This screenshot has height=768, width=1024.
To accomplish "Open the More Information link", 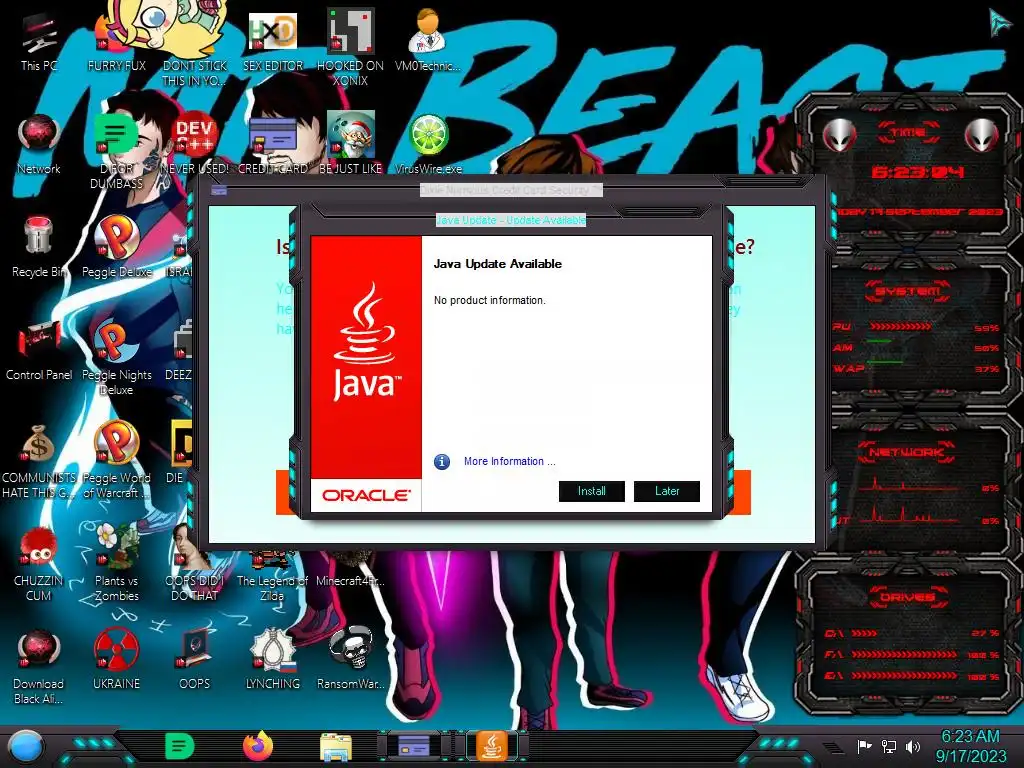I will (x=509, y=461).
